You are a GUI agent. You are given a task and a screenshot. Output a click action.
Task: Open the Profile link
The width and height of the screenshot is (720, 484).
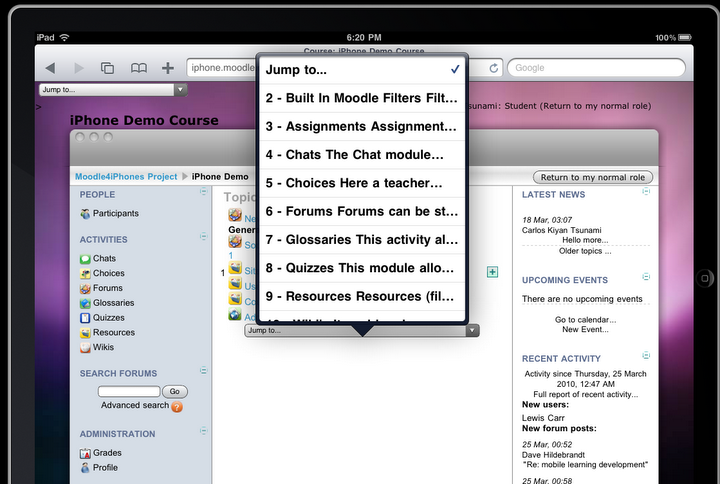point(105,467)
